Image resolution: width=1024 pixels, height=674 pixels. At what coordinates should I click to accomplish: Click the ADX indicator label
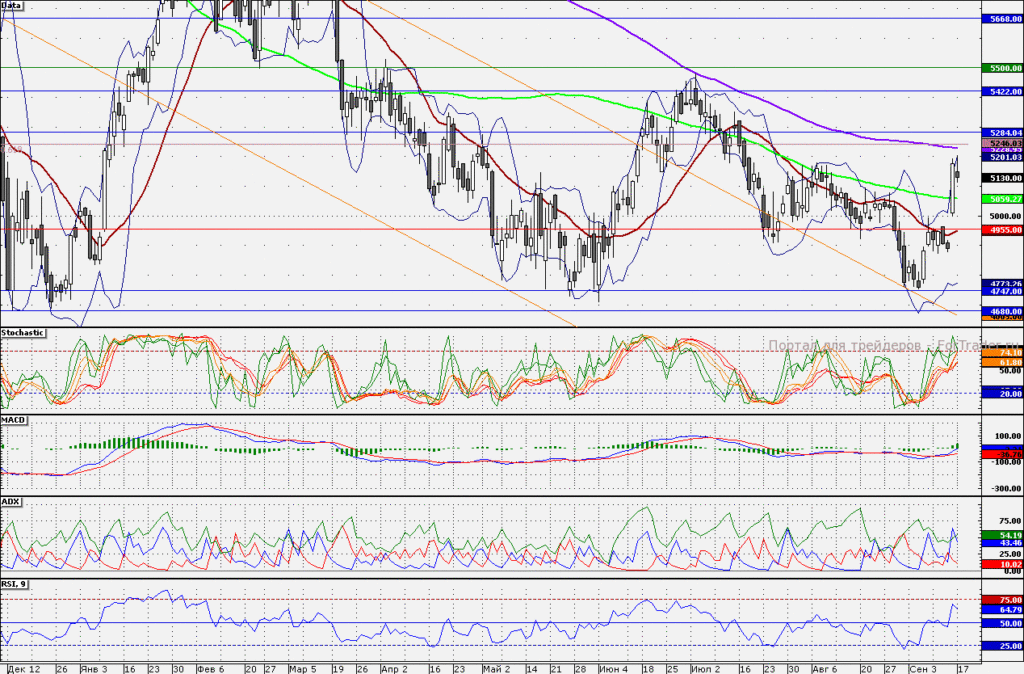[11, 502]
